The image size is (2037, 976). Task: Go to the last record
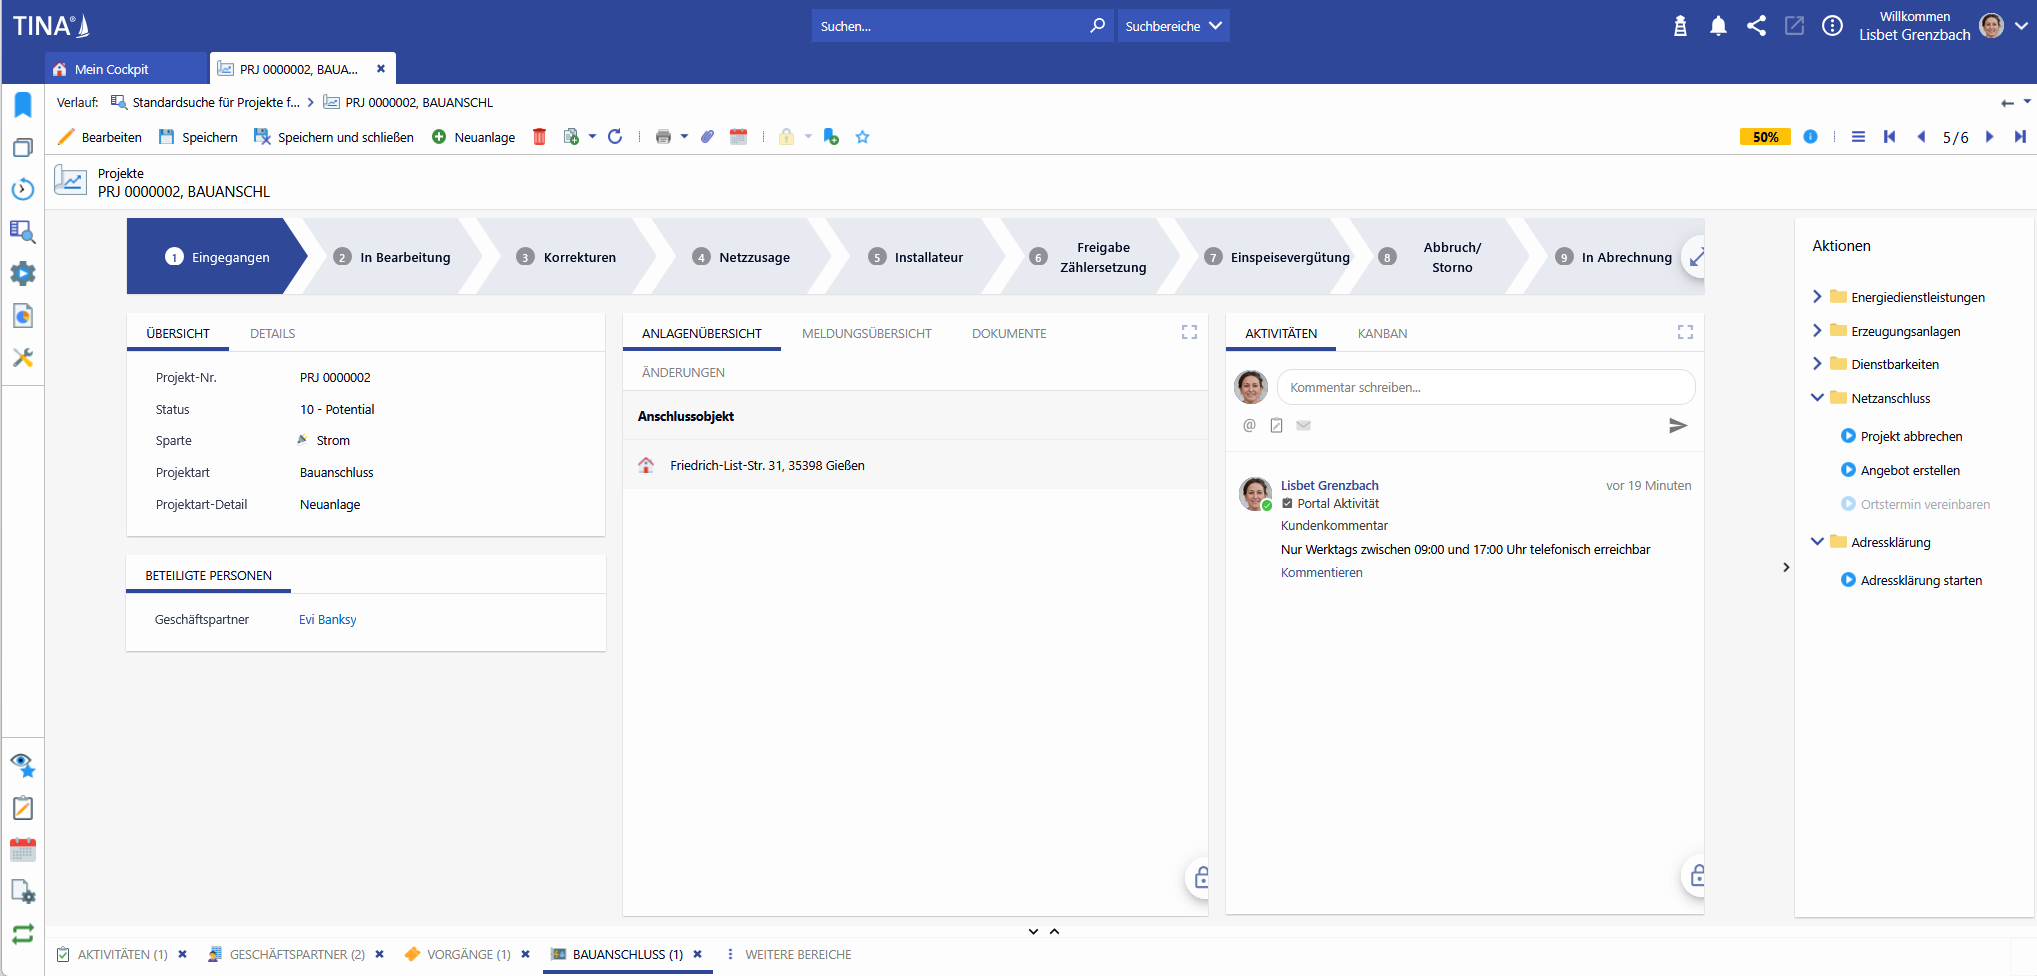[x=2019, y=137]
